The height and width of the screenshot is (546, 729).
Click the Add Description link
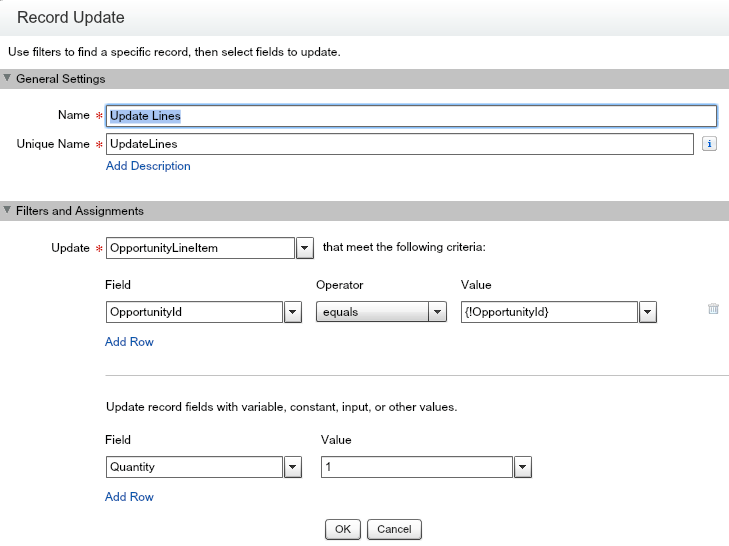point(148,166)
